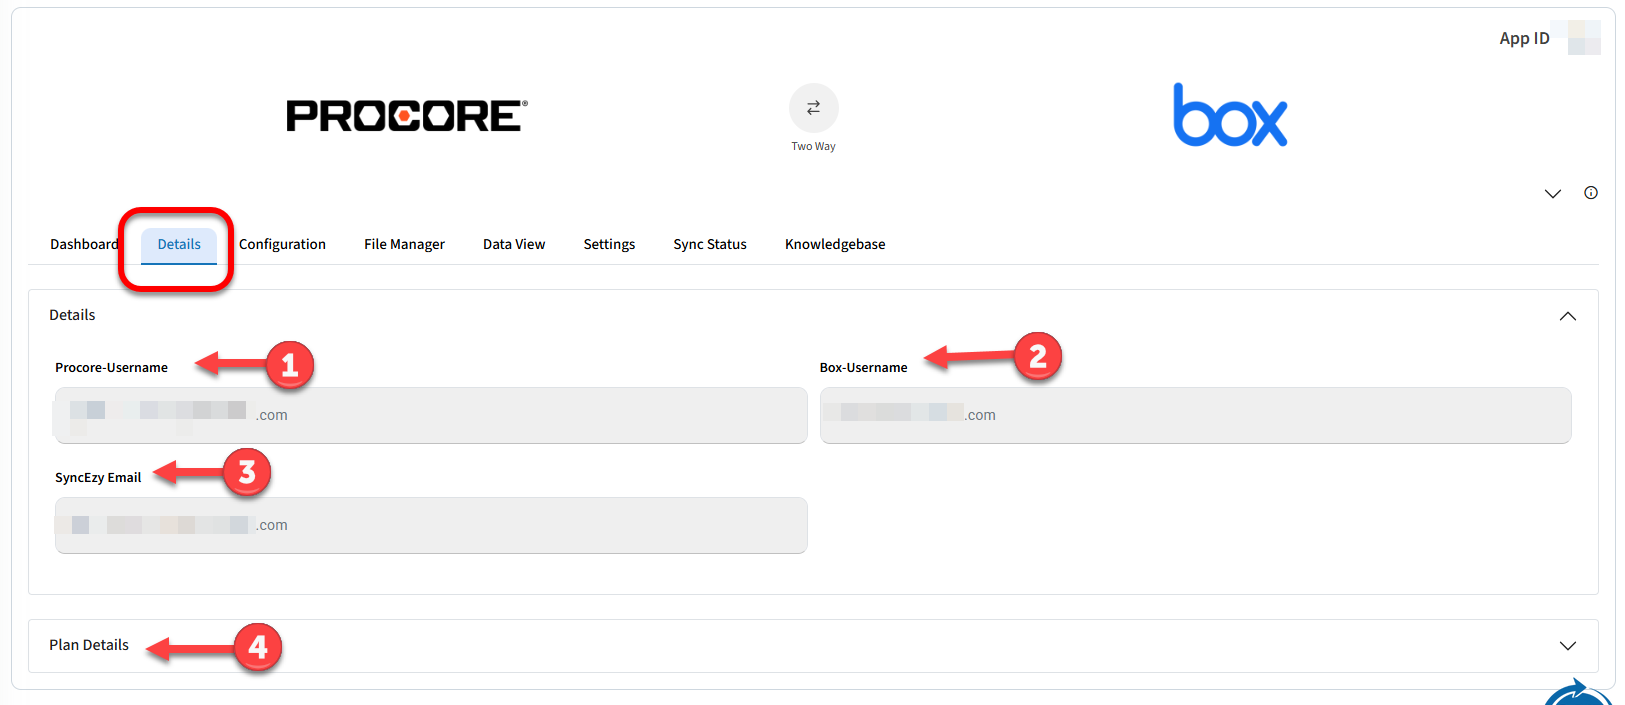Click the Procore-Username field
Screen dimensions: 1625x705
point(430,415)
